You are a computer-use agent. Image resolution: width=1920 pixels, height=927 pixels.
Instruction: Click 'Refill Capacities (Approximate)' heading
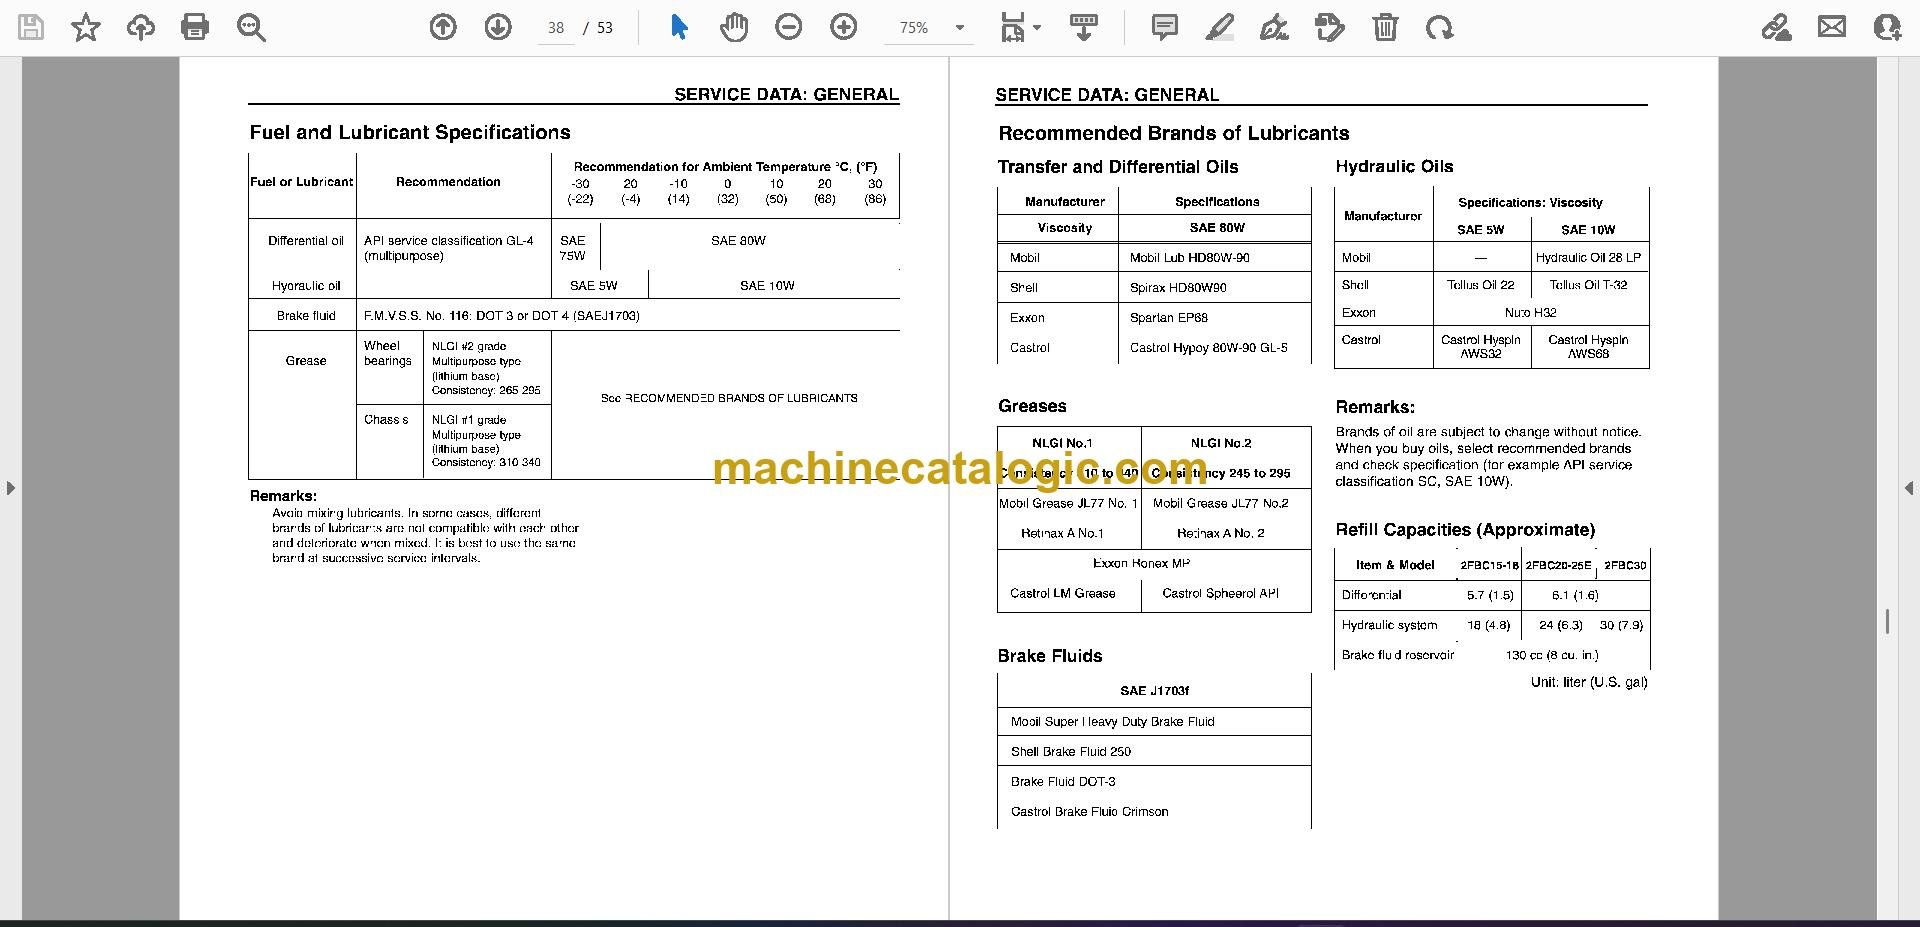[x=1465, y=530]
